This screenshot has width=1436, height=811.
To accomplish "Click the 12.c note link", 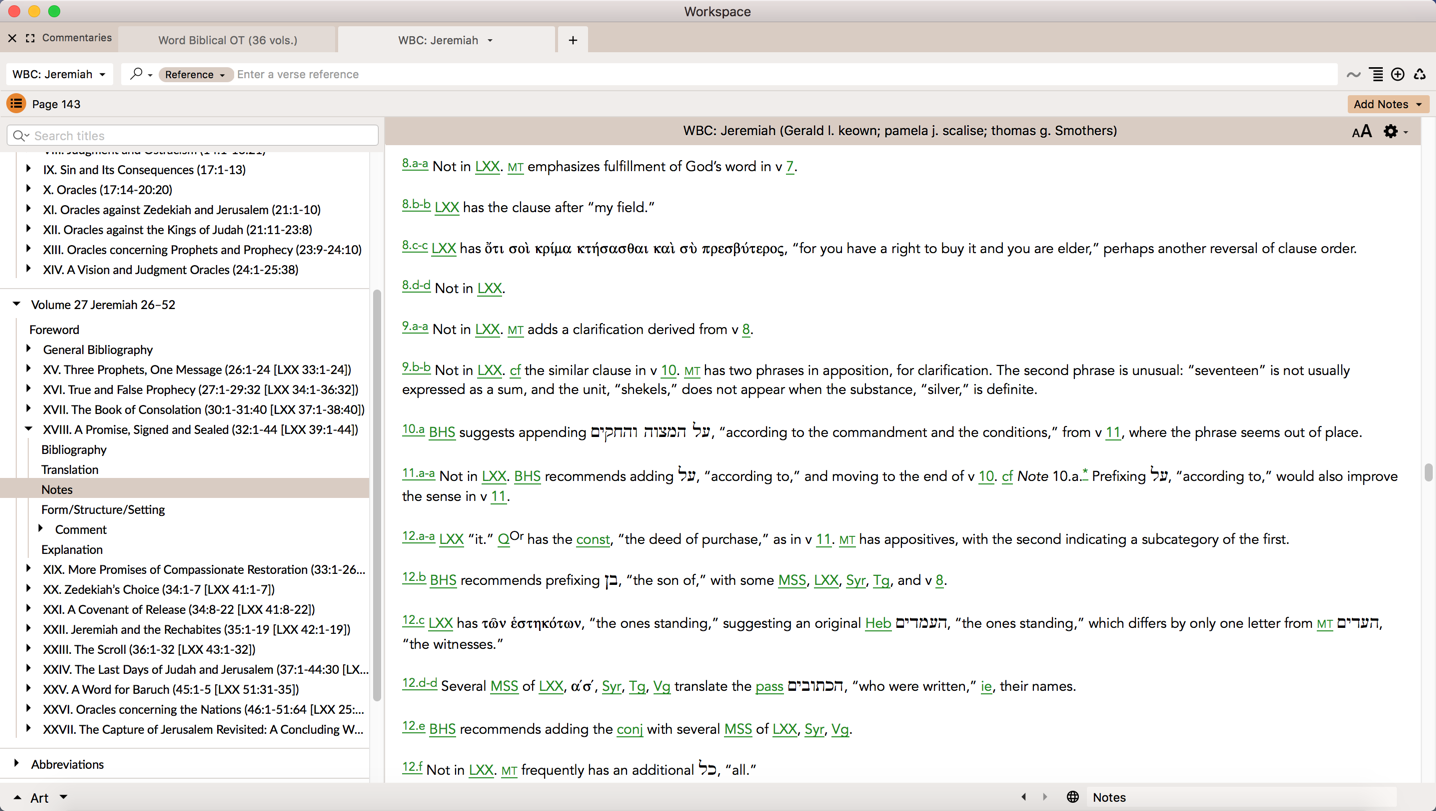I will click(413, 621).
